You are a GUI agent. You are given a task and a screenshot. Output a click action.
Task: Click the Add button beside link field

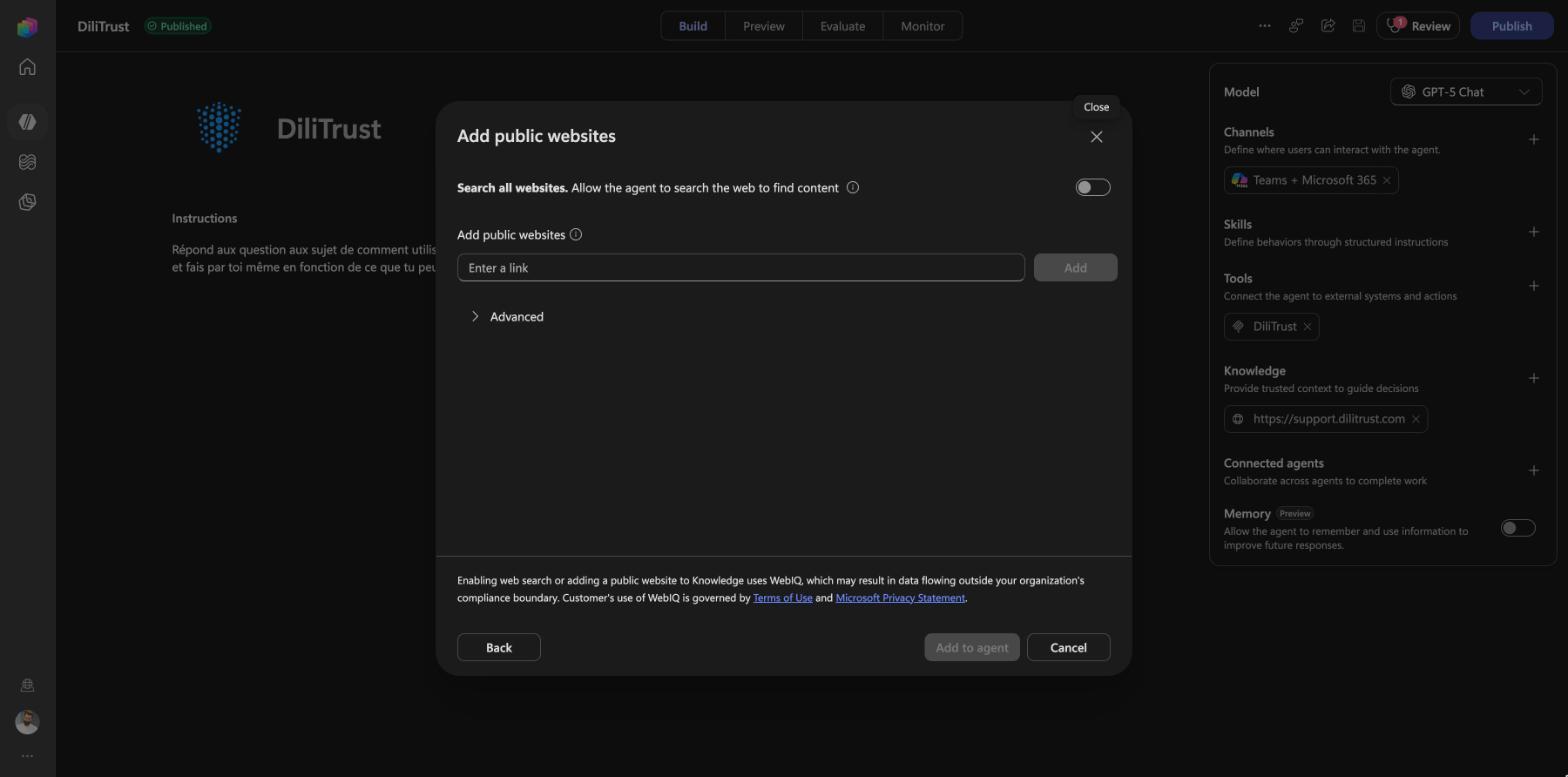point(1075,267)
